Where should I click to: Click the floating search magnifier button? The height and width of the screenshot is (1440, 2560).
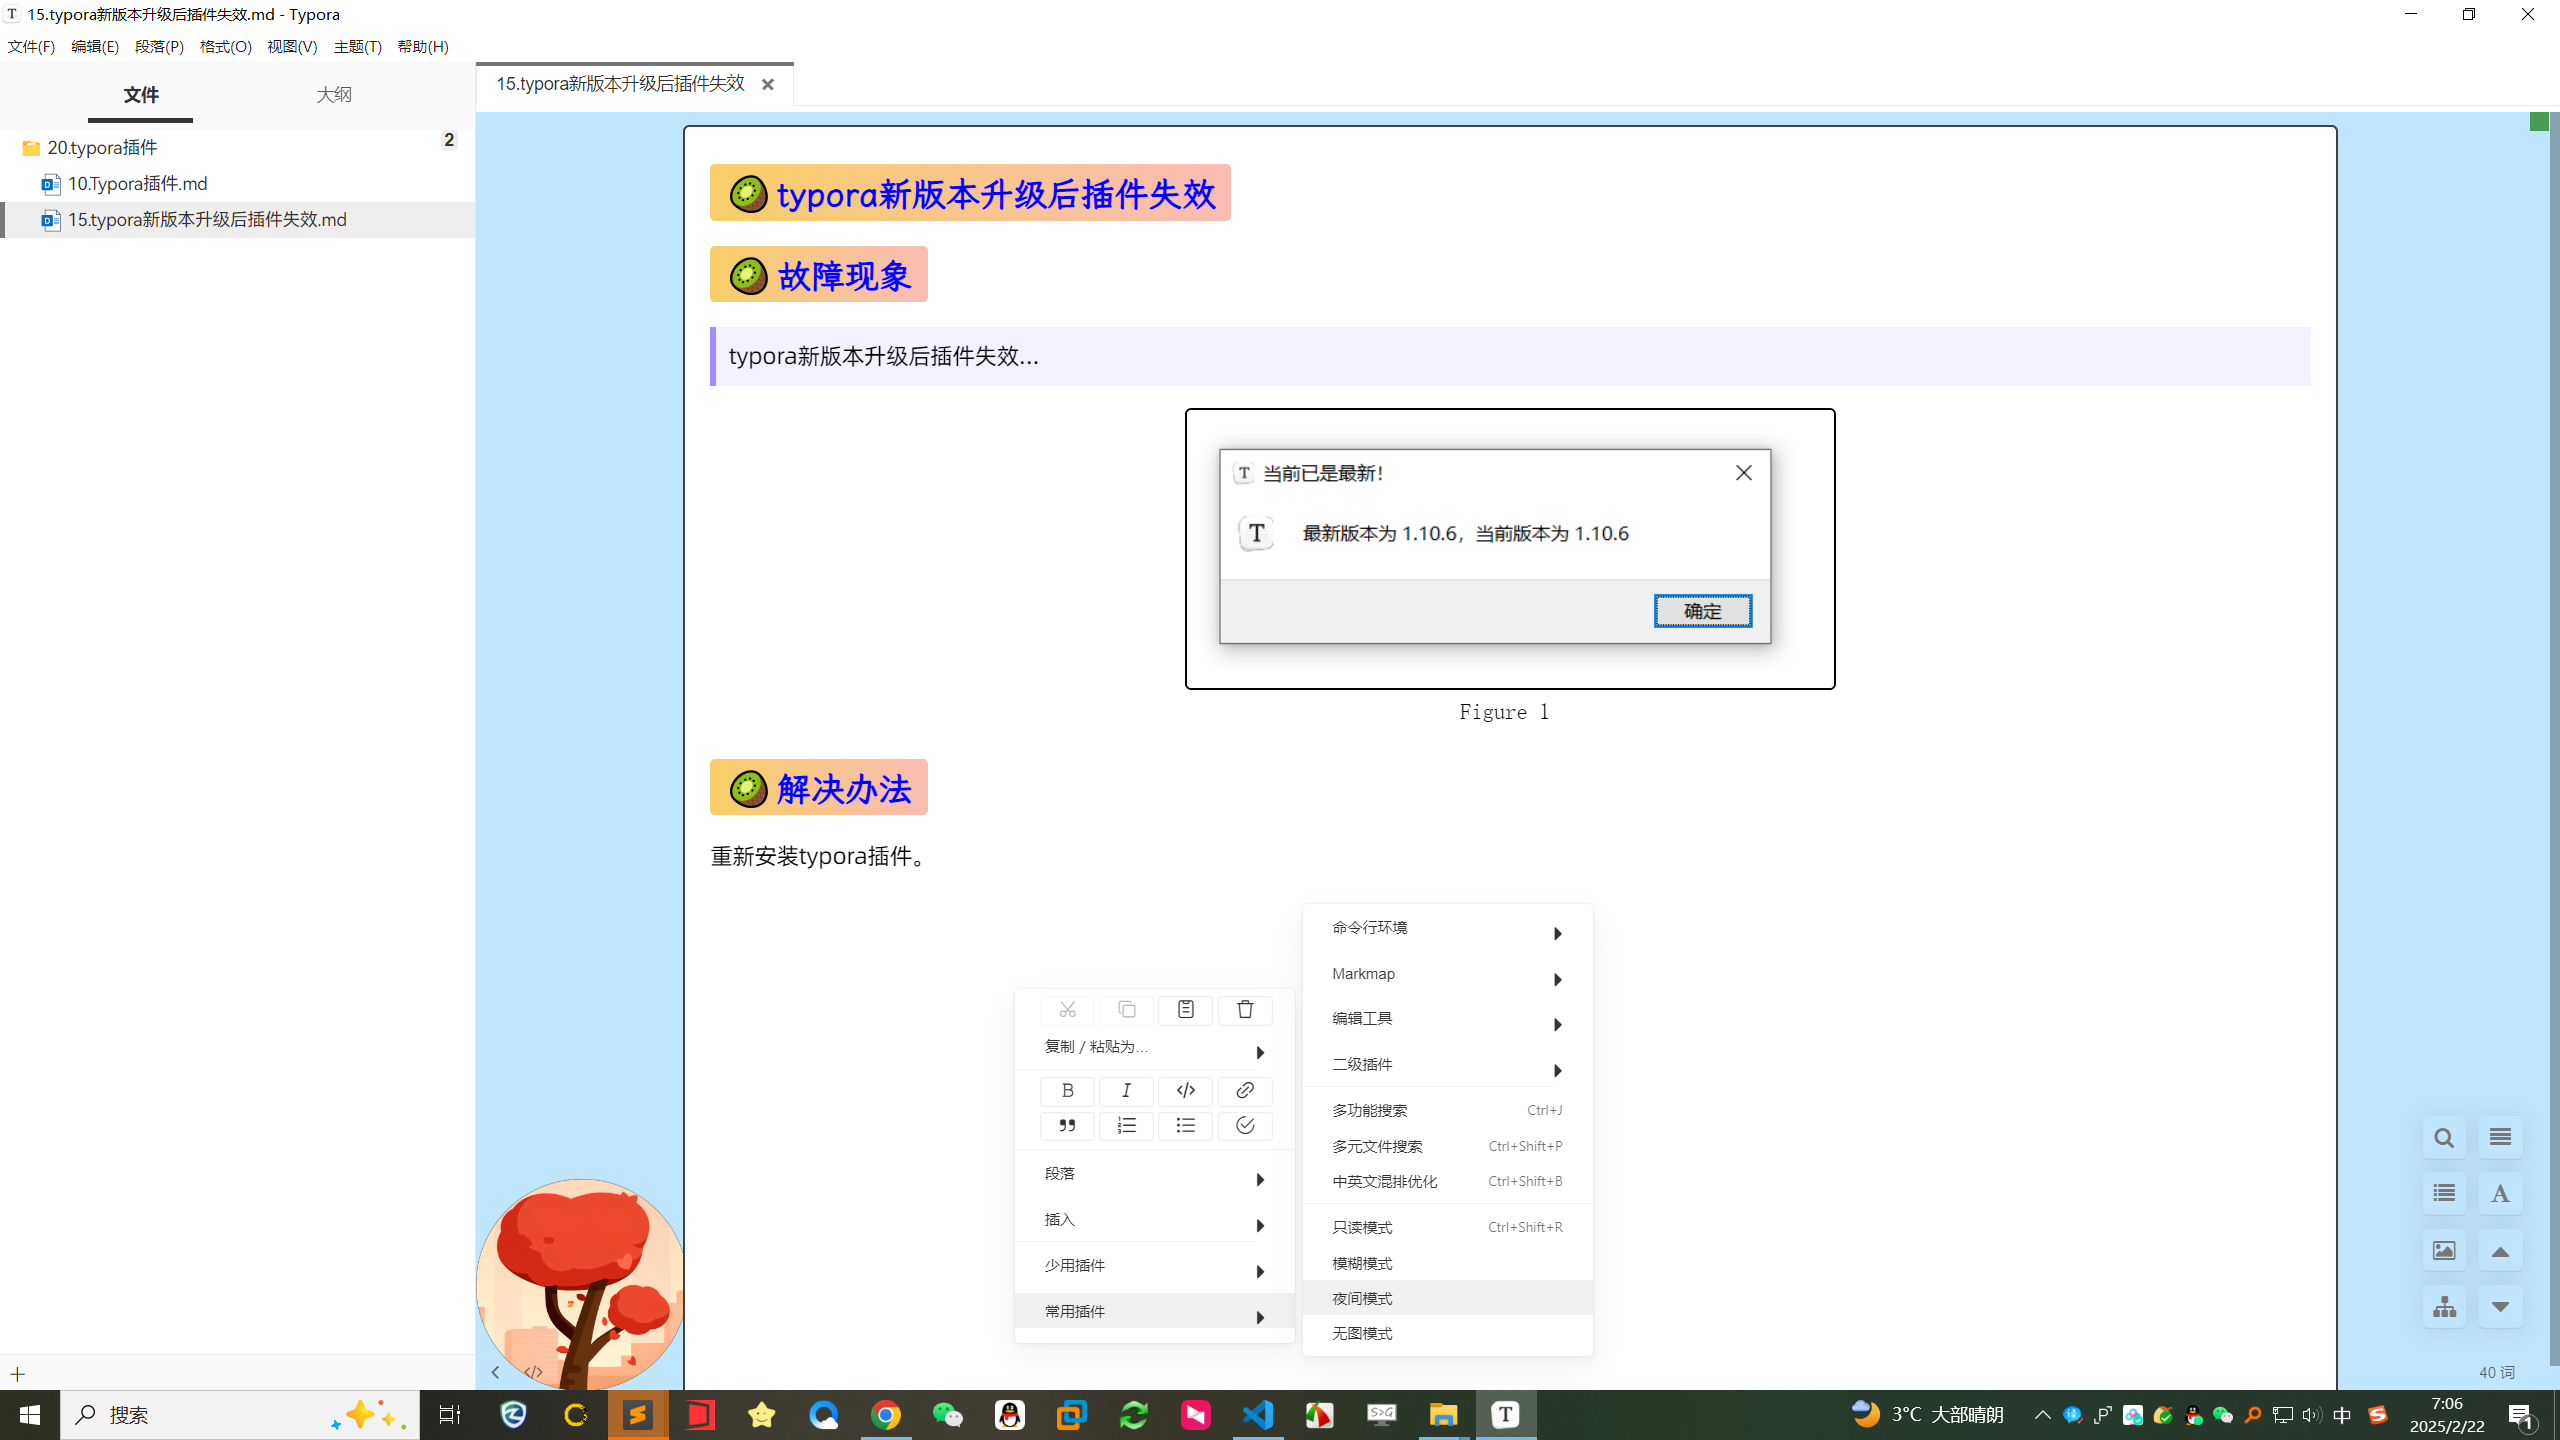point(2444,1137)
